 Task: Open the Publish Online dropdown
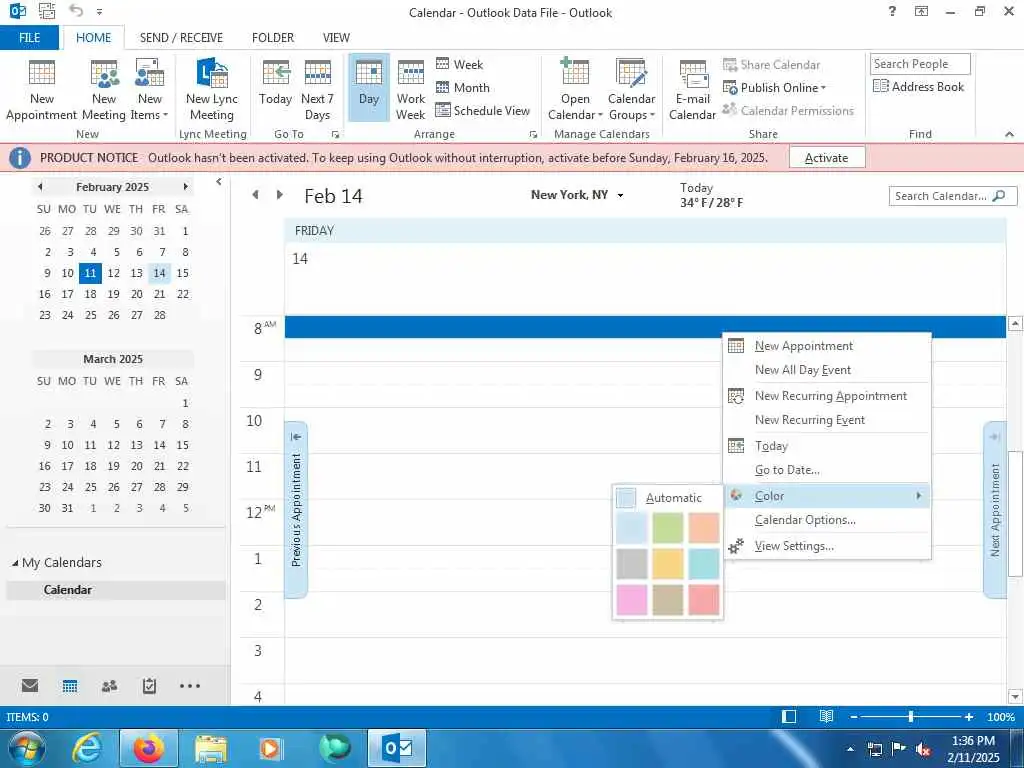pos(775,88)
